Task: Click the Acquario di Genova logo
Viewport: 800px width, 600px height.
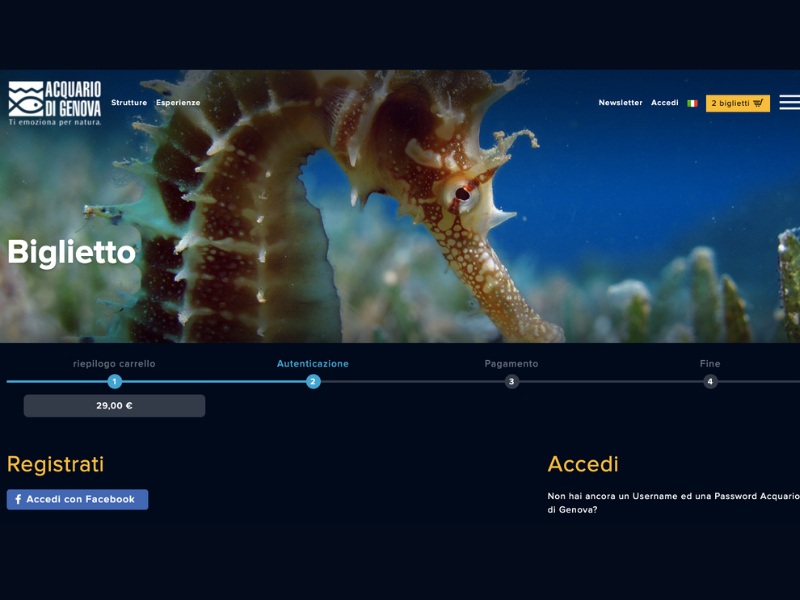Action: [x=55, y=103]
